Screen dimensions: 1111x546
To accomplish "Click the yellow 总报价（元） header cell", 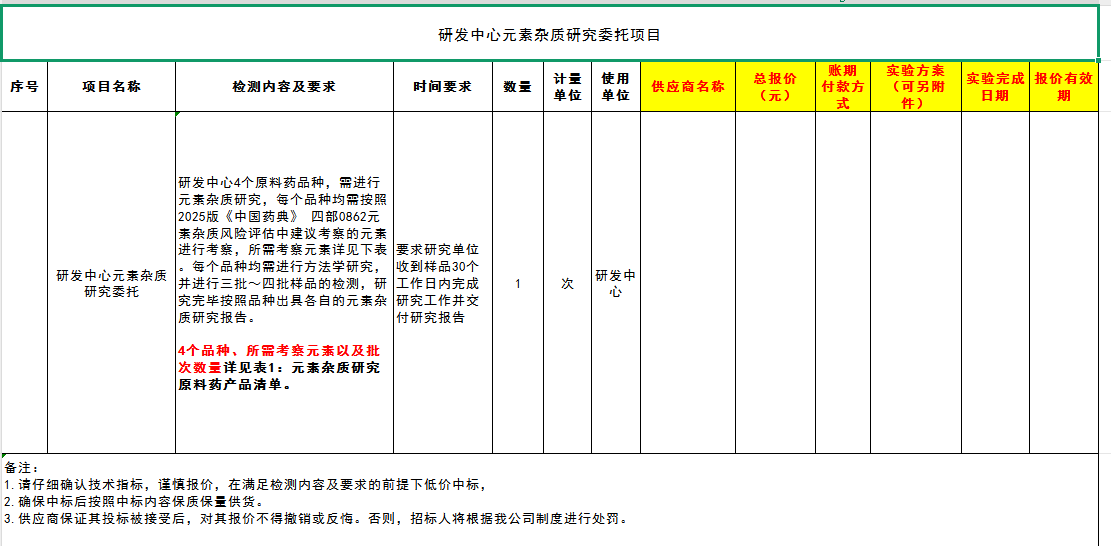I will (775, 87).
